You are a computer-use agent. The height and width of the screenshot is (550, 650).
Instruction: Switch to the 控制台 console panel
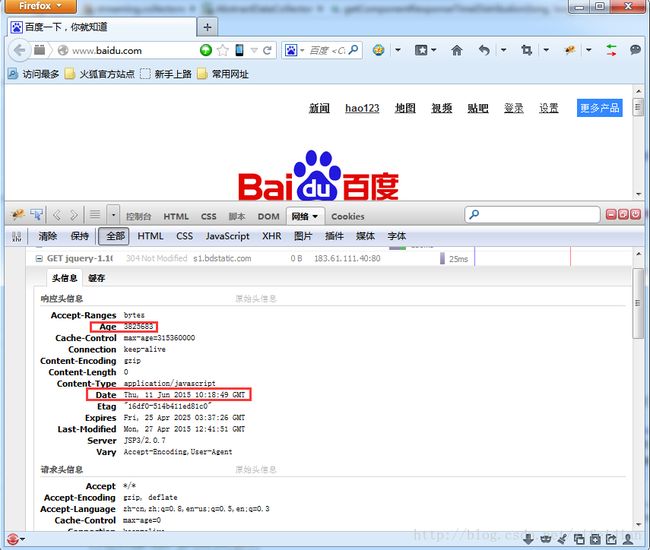point(138,216)
